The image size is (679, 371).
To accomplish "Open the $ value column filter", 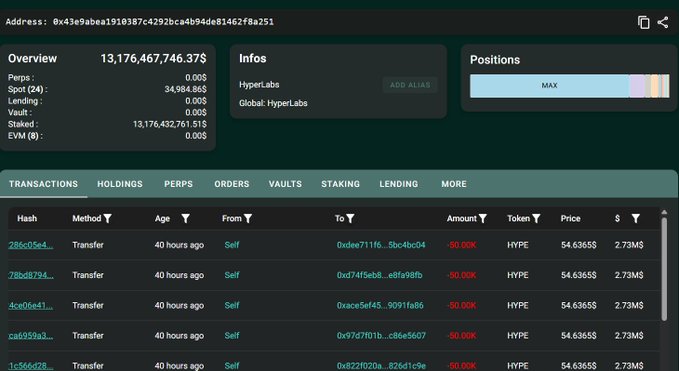I will [635, 219].
